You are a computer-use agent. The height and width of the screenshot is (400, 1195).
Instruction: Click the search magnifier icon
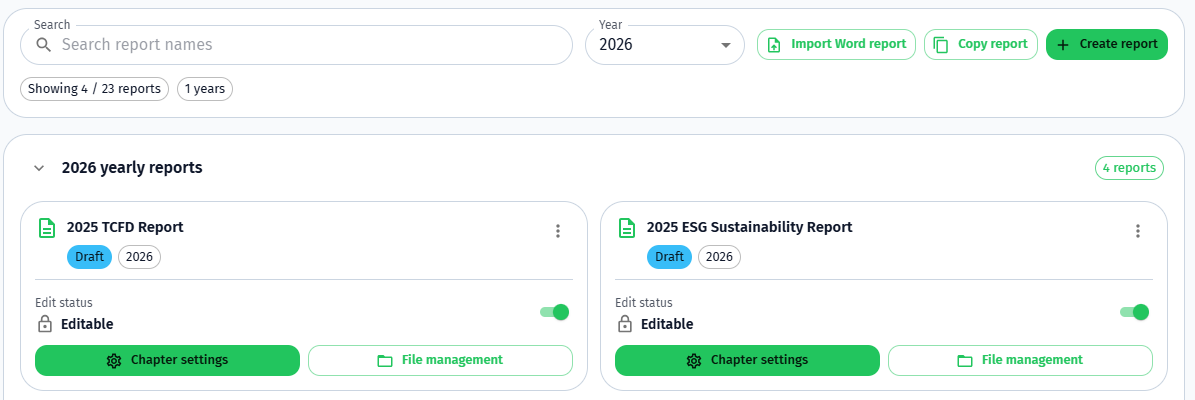tap(43, 45)
